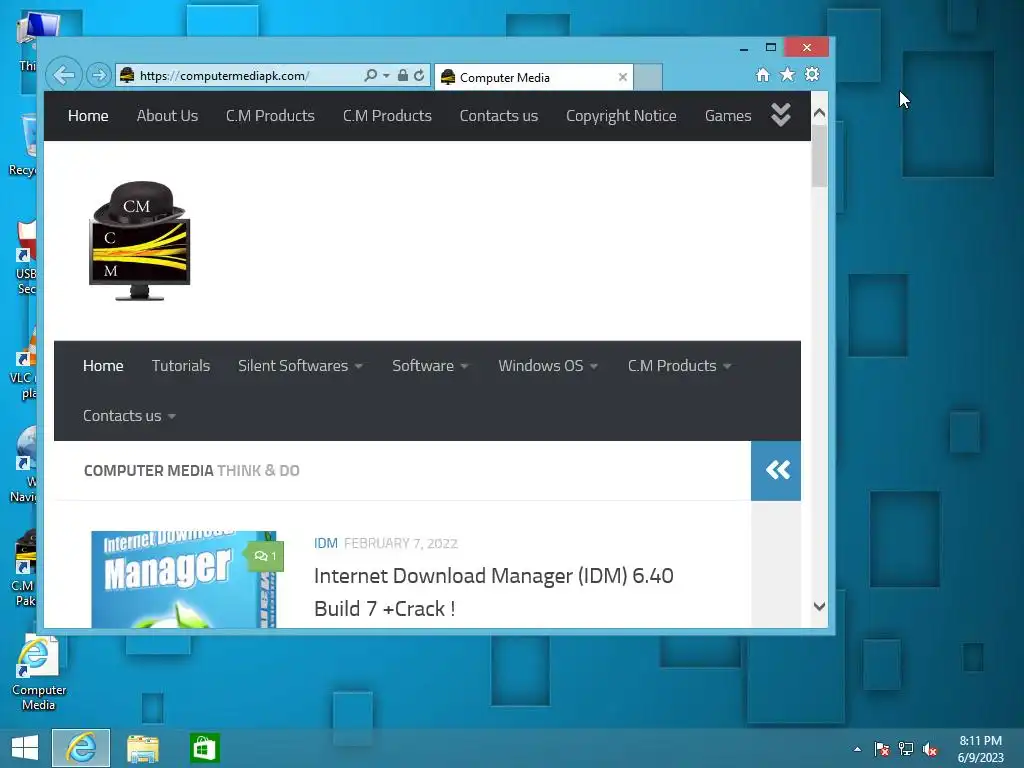Open Contacts us in top navigation bar
The height and width of the screenshot is (768, 1024).
499,116
